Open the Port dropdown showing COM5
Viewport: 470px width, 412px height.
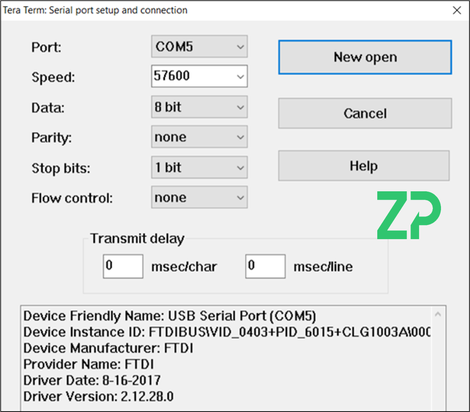click(x=199, y=47)
